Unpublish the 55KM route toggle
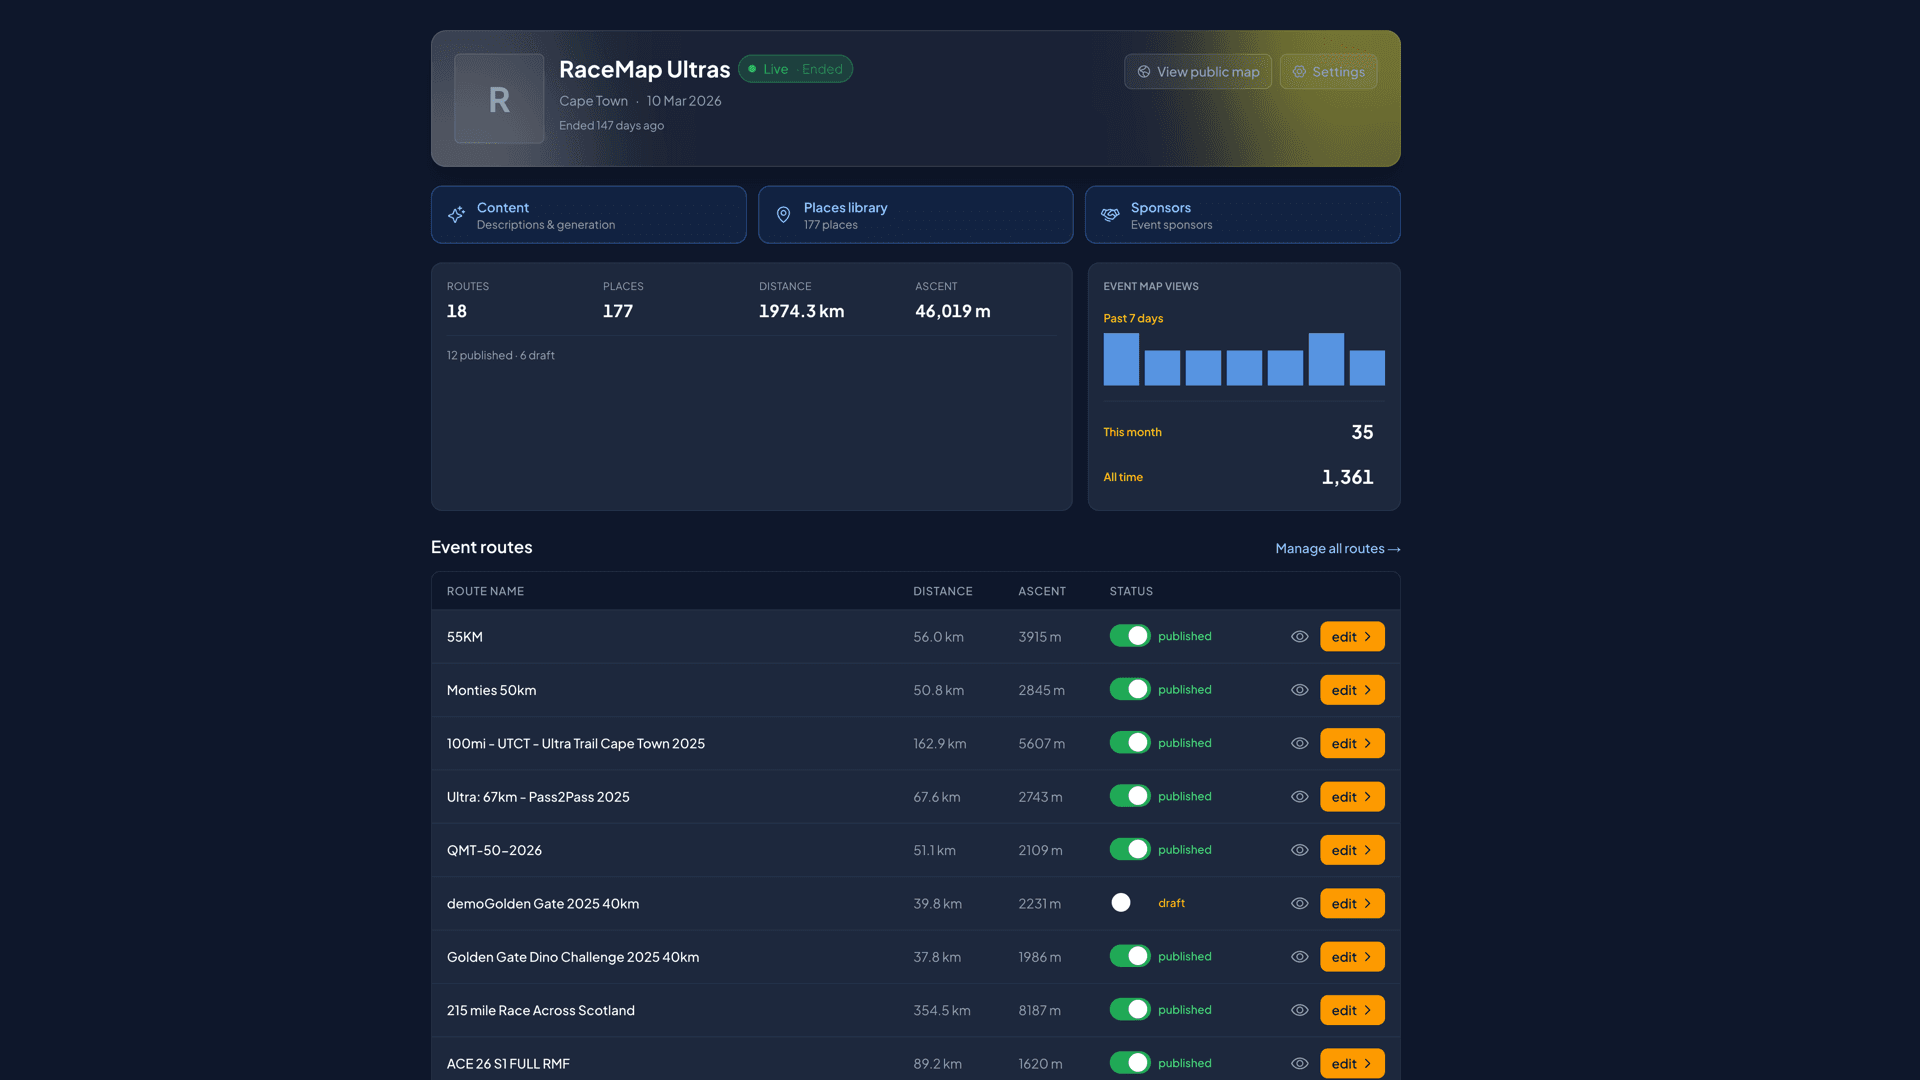The width and height of the screenshot is (1920, 1080). tap(1130, 636)
